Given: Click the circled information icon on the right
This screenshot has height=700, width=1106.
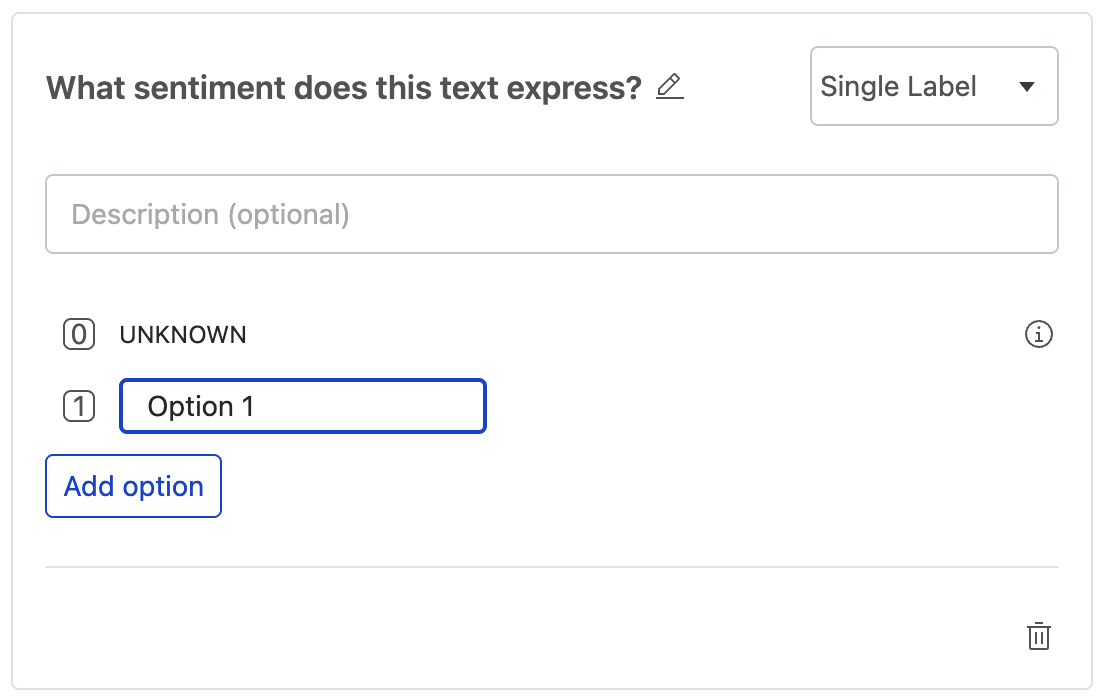Looking at the screenshot, I should coord(1039,334).
